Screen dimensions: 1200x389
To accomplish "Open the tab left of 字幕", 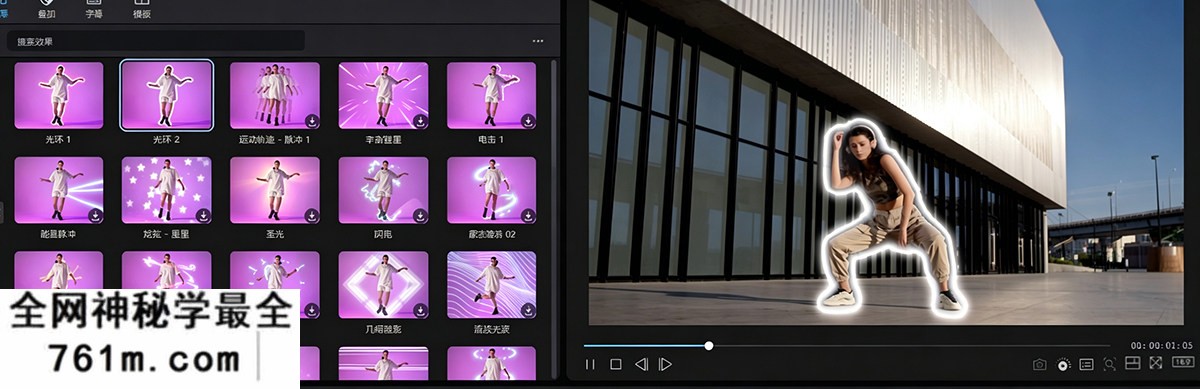I will (x=46, y=10).
